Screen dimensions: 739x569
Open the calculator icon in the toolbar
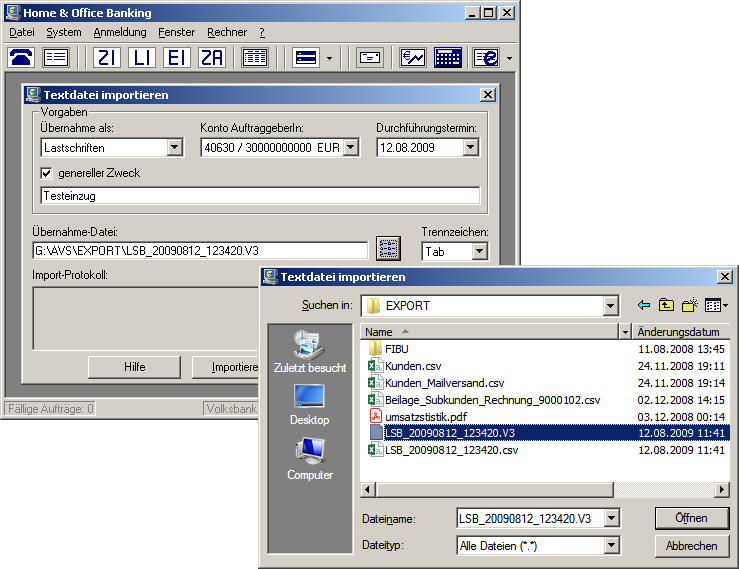[x=447, y=58]
